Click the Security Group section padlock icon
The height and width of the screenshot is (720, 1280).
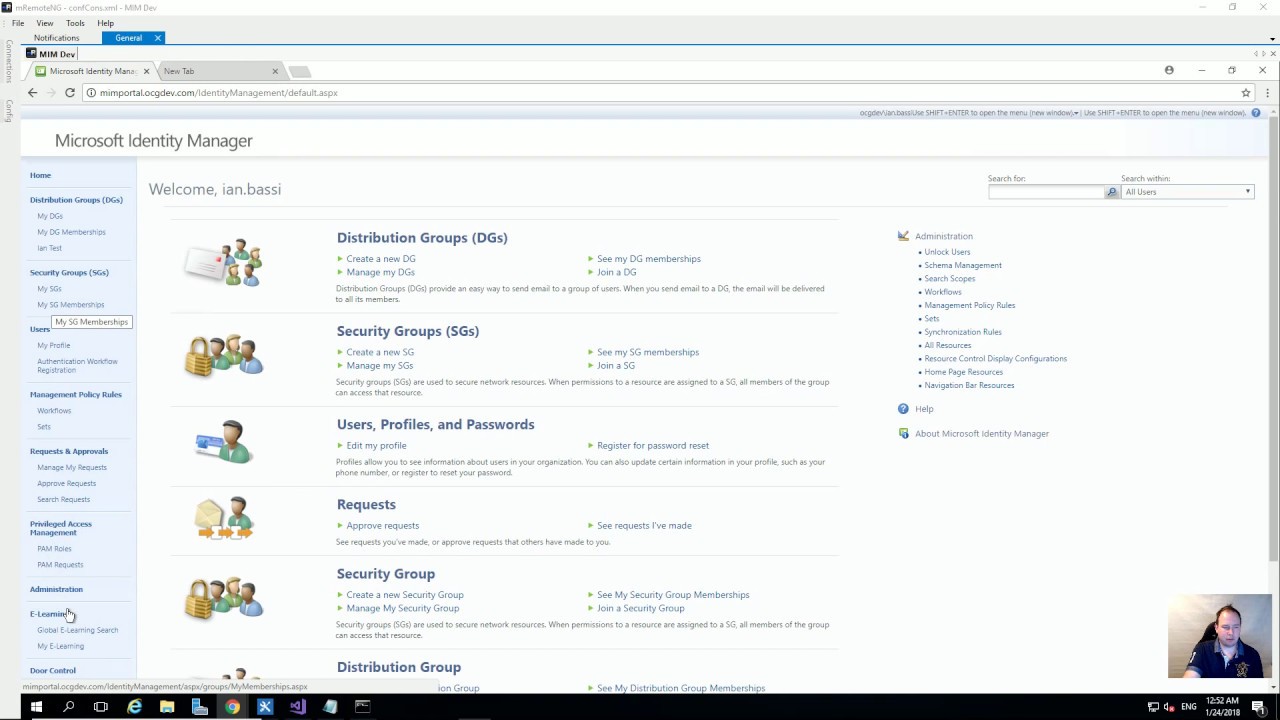(224, 598)
